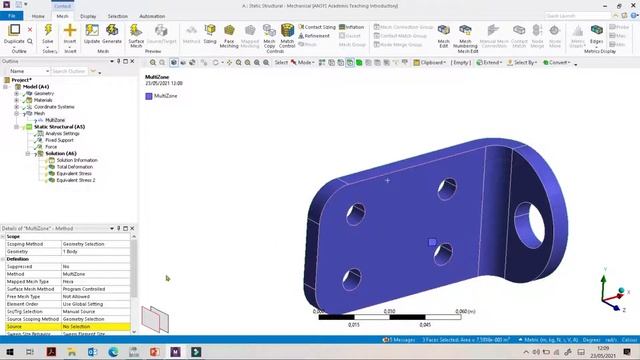The height and width of the screenshot is (360, 640).
Task: Select Total Deformation result
Action: 74,167
